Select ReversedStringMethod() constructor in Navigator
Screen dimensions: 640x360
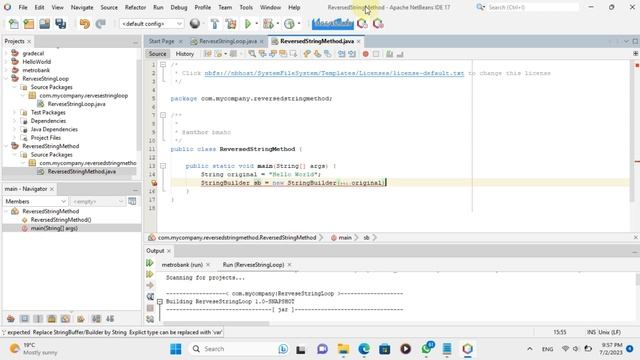[61, 220]
